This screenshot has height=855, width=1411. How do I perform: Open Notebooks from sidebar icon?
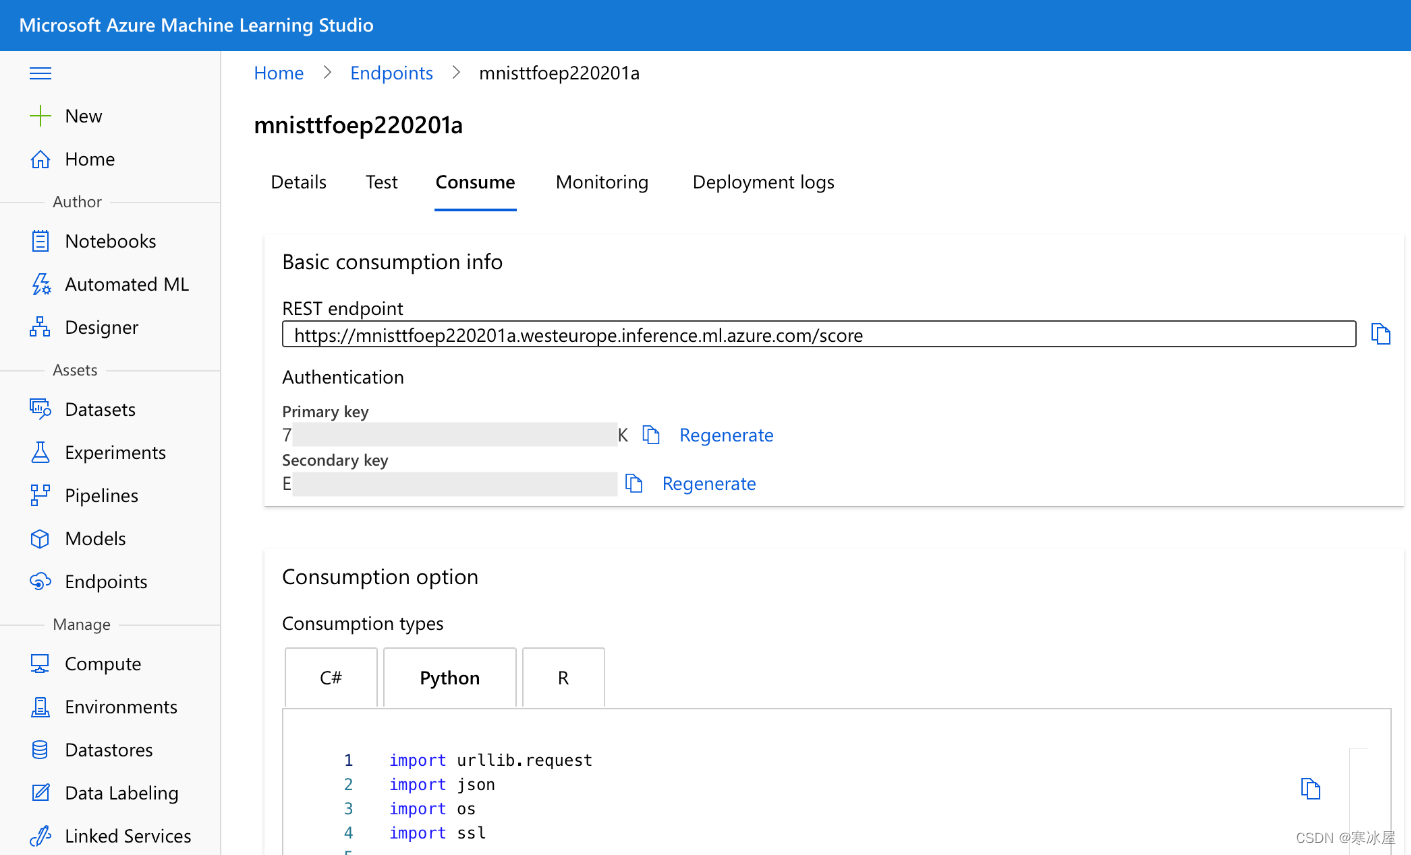pyautogui.click(x=40, y=241)
